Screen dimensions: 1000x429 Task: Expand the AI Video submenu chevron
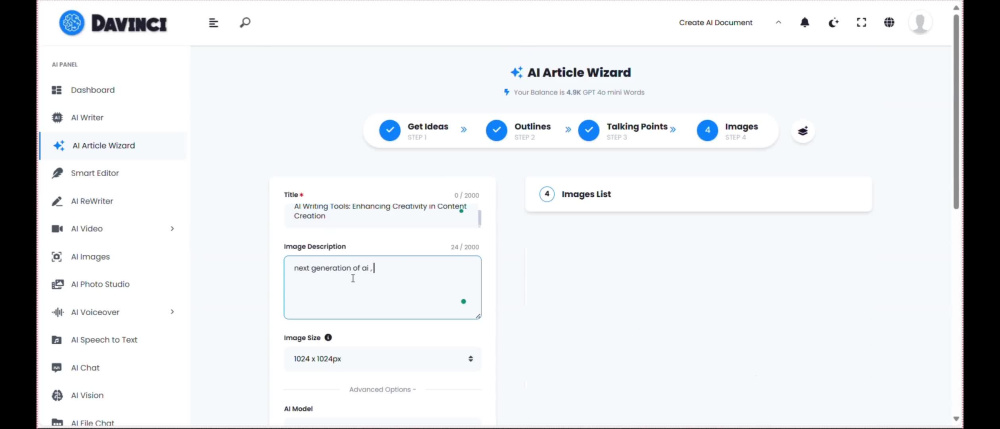pos(172,229)
